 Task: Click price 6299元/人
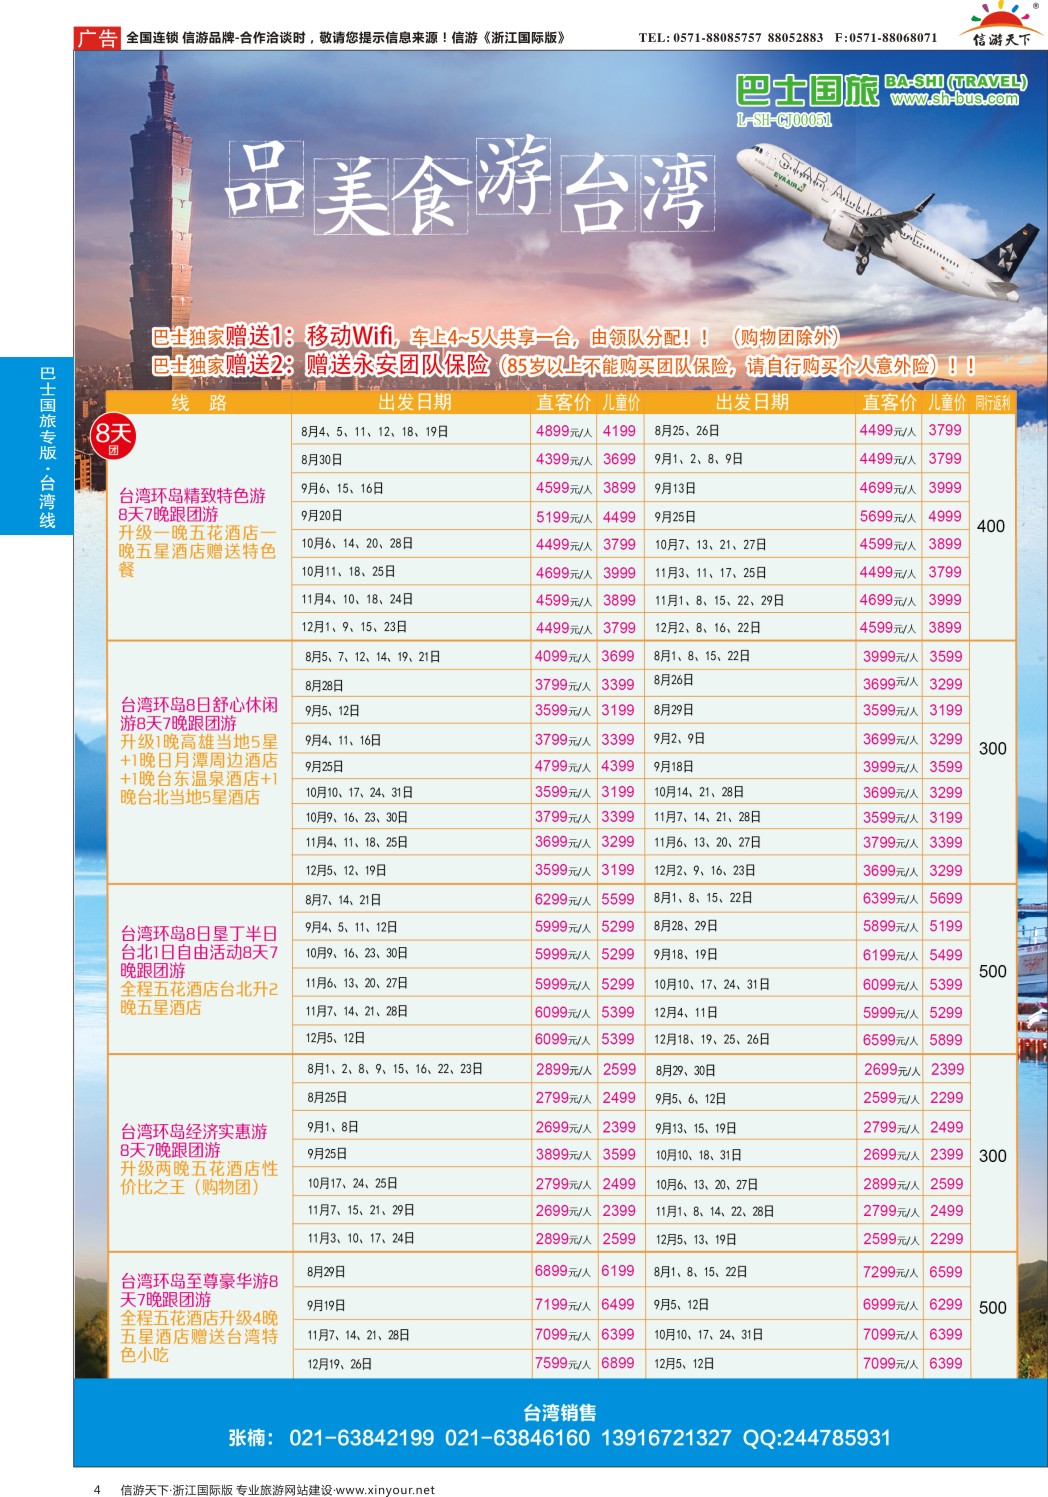tap(563, 900)
